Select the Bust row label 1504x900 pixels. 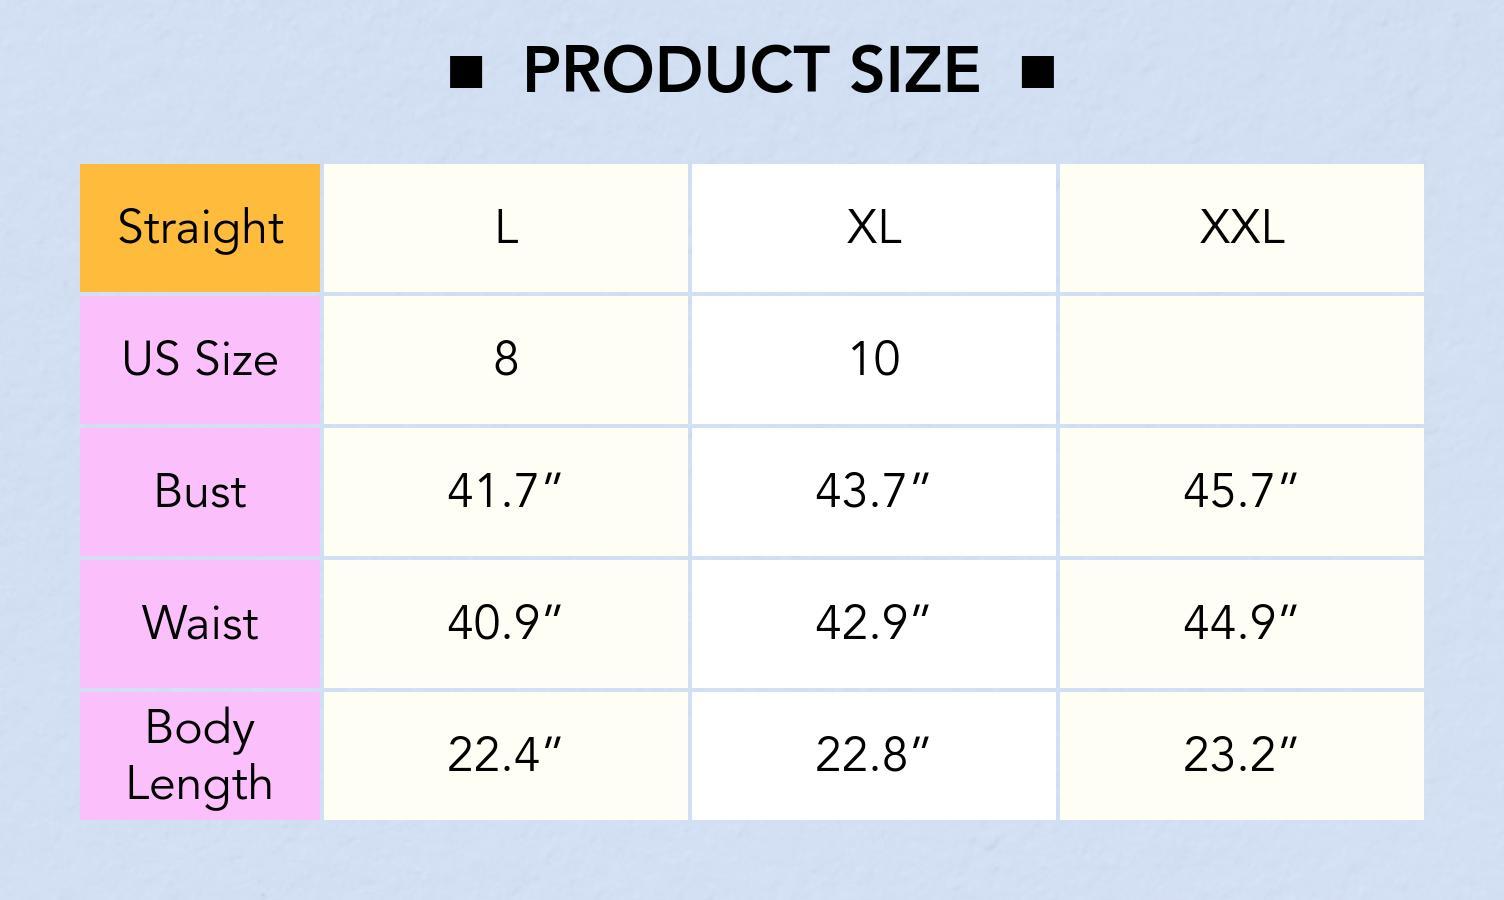pos(200,491)
